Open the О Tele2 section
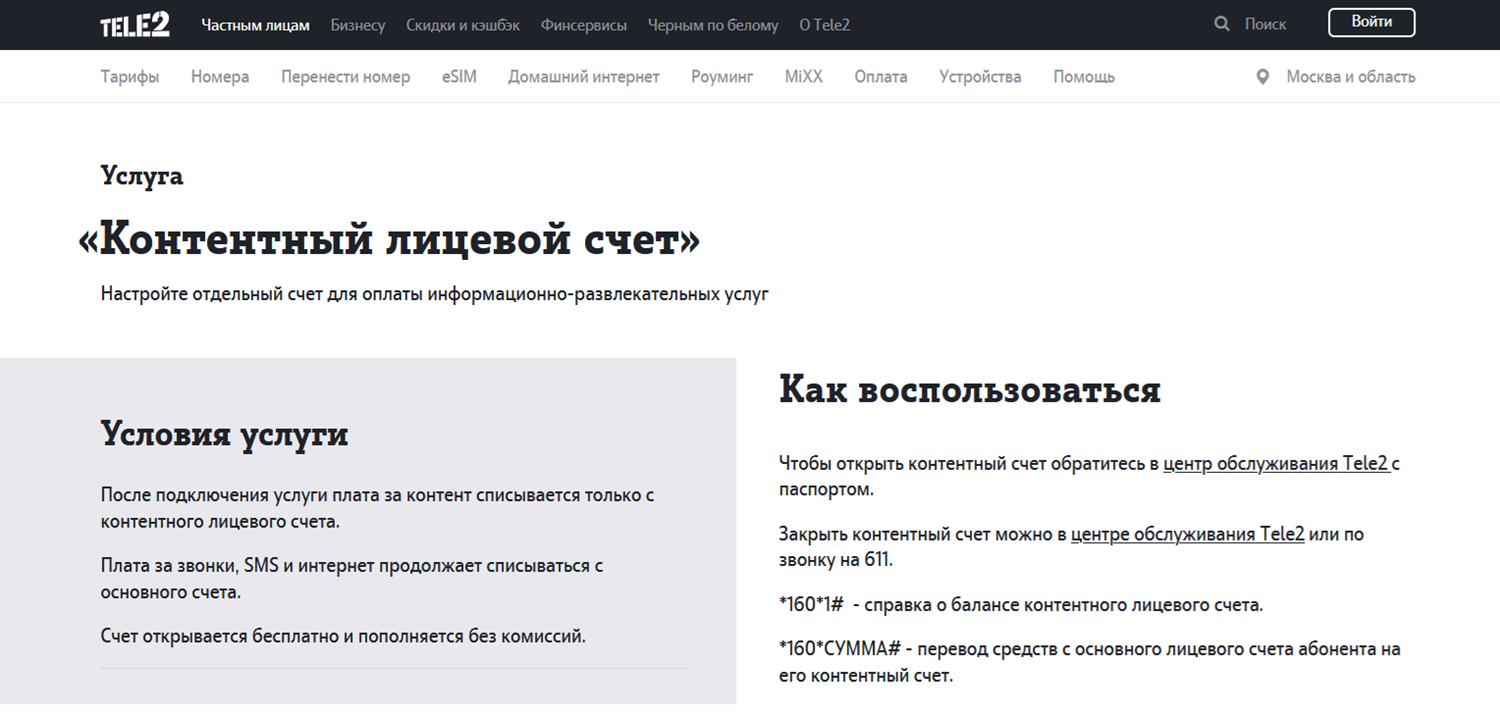This screenshot has height=717, width=1500. (825, 25)
